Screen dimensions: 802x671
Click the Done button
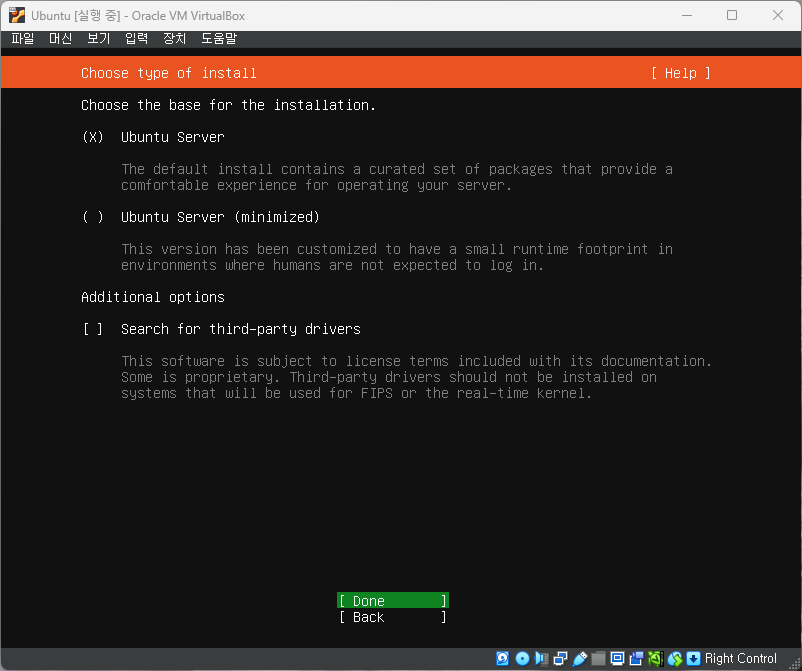coord(393,600)
